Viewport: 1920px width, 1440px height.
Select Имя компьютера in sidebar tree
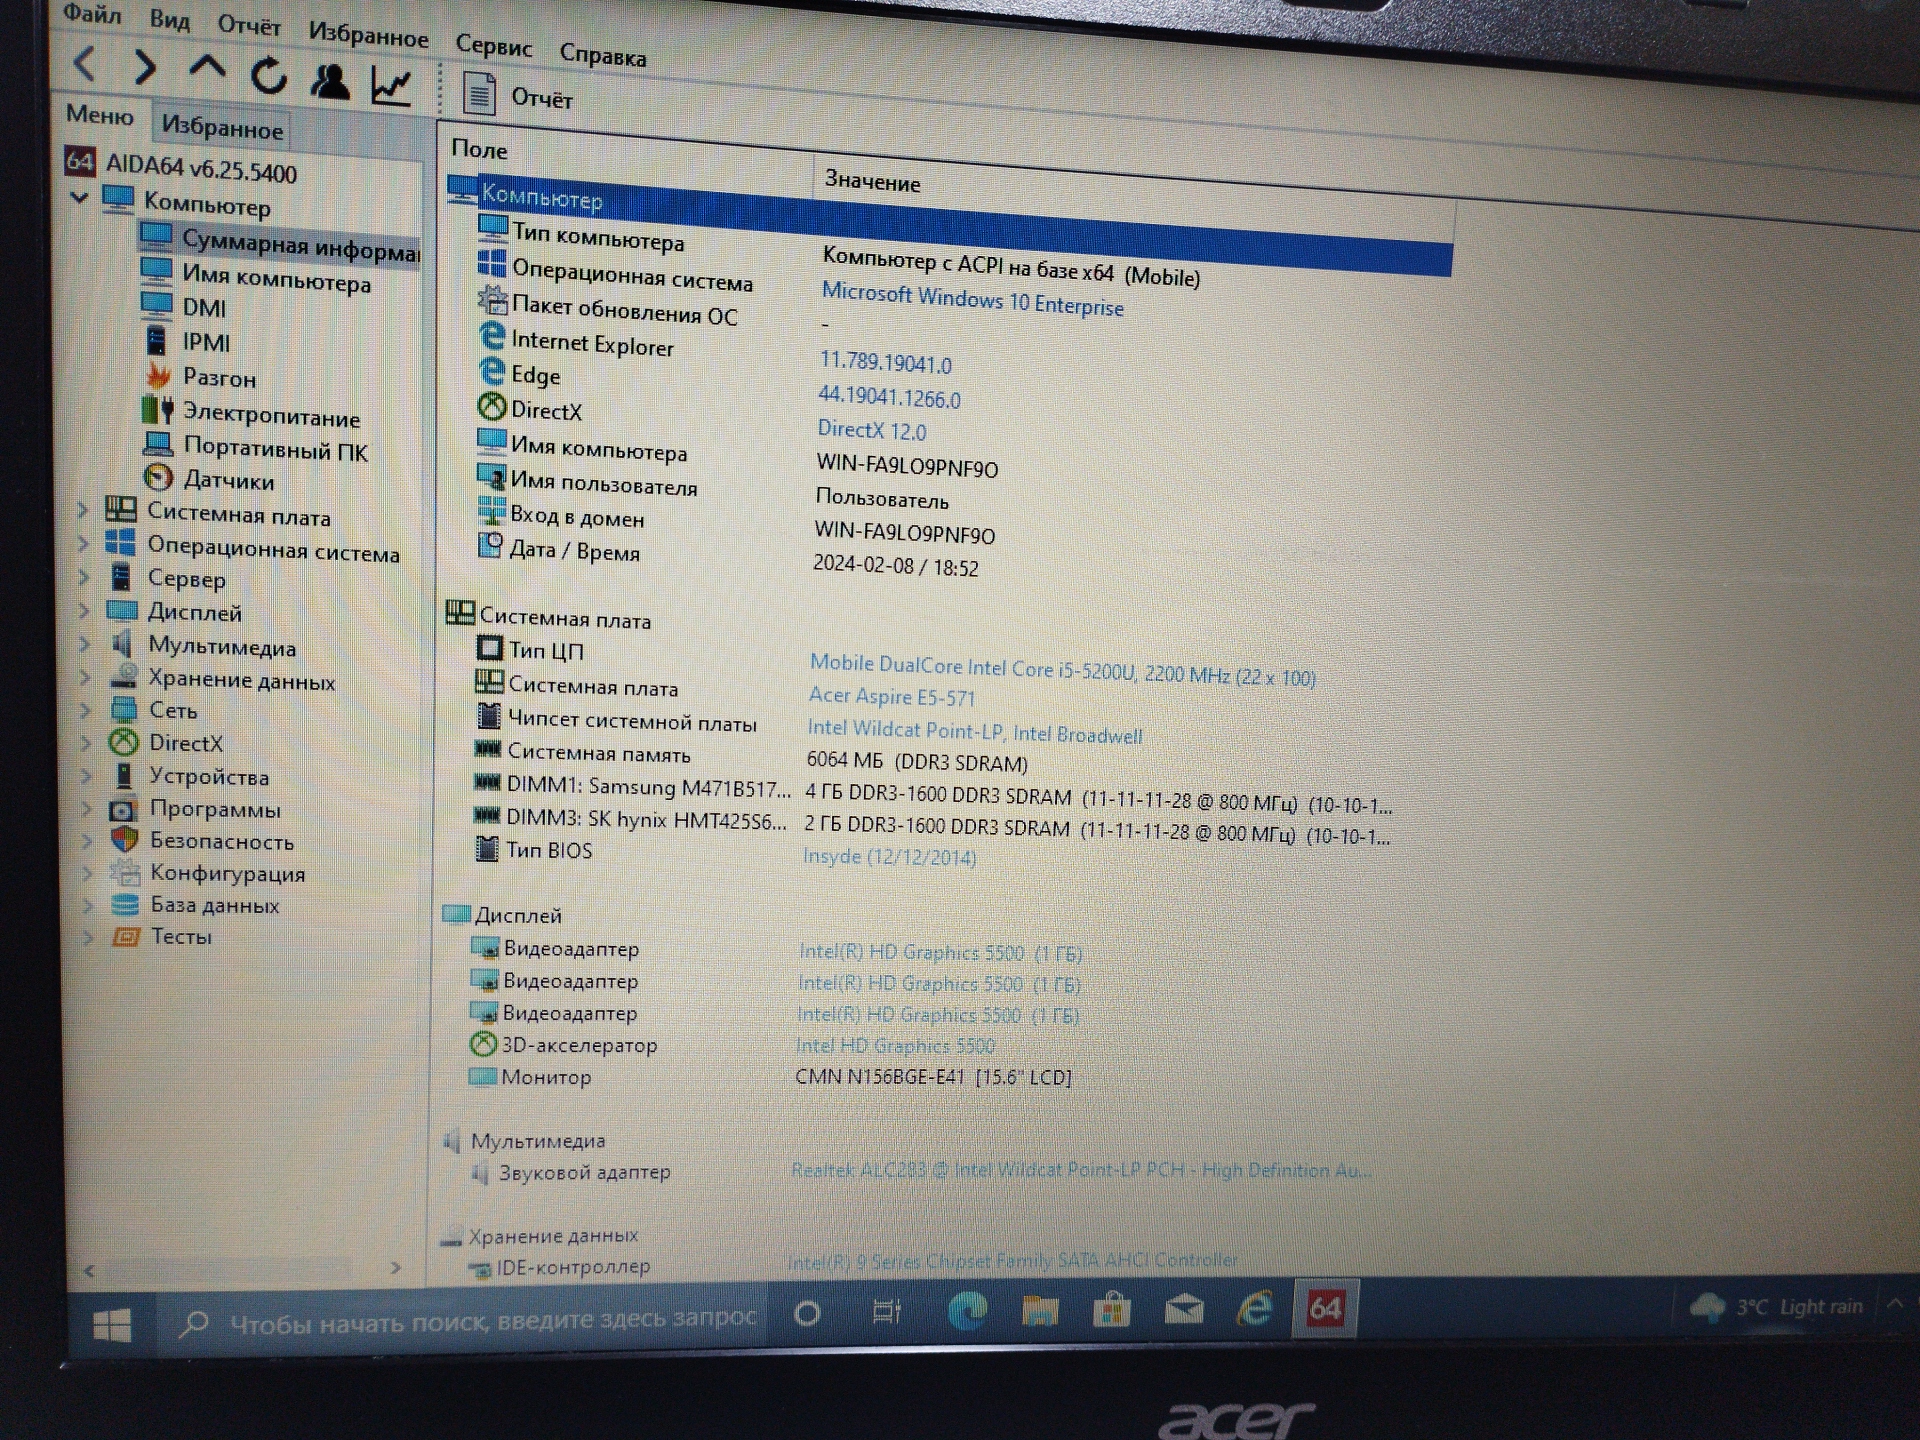coord(256,277)
